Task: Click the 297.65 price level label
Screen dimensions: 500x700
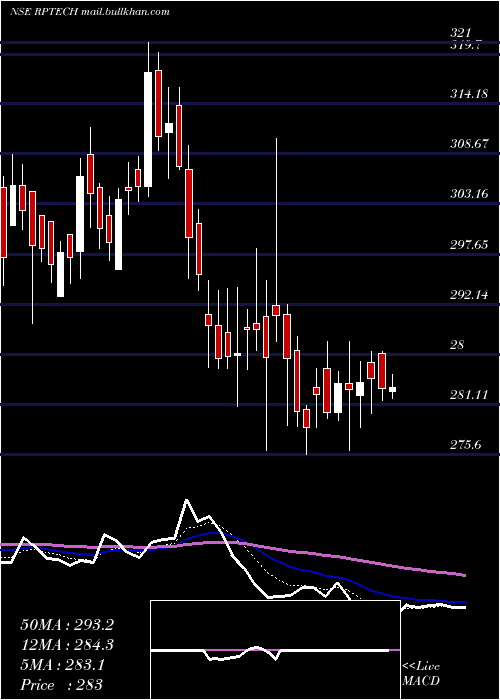Action: (x=469, y=245)
